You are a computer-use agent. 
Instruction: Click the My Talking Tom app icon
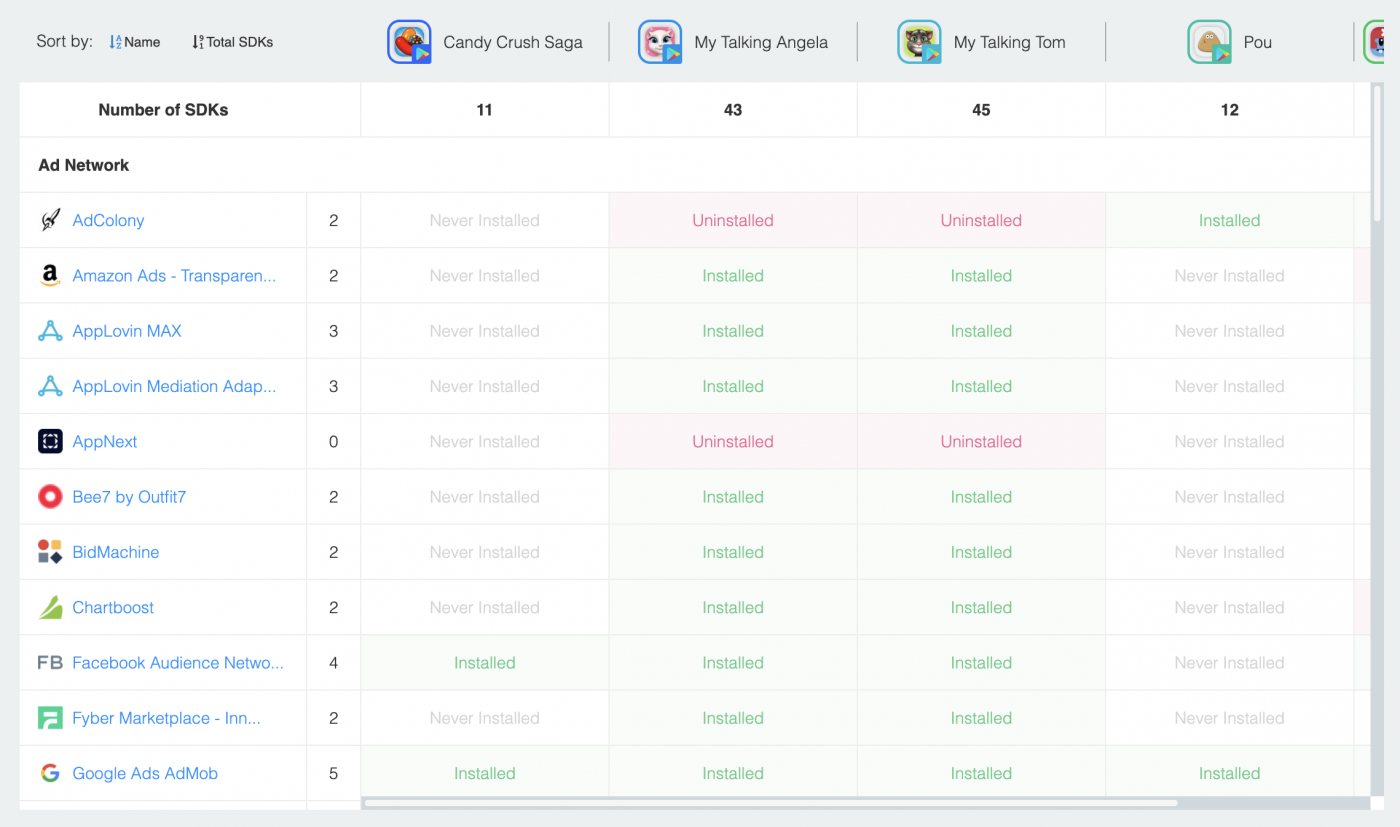(919, 42)
